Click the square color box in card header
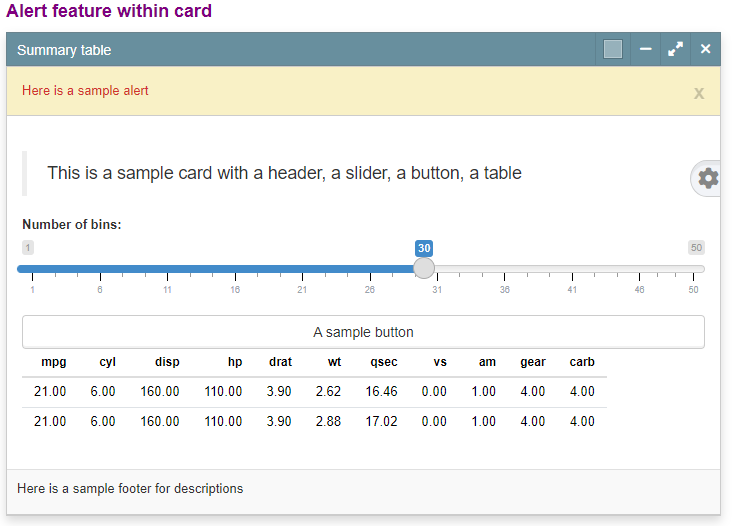 612,49
